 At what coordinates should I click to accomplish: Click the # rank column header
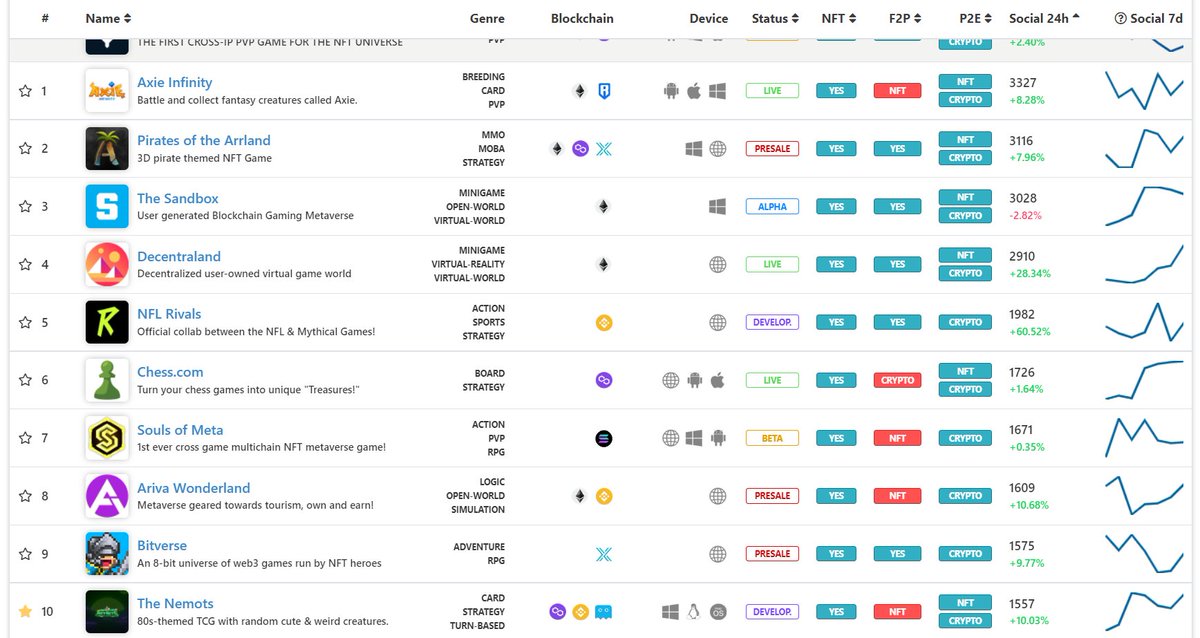coord(45,18)
